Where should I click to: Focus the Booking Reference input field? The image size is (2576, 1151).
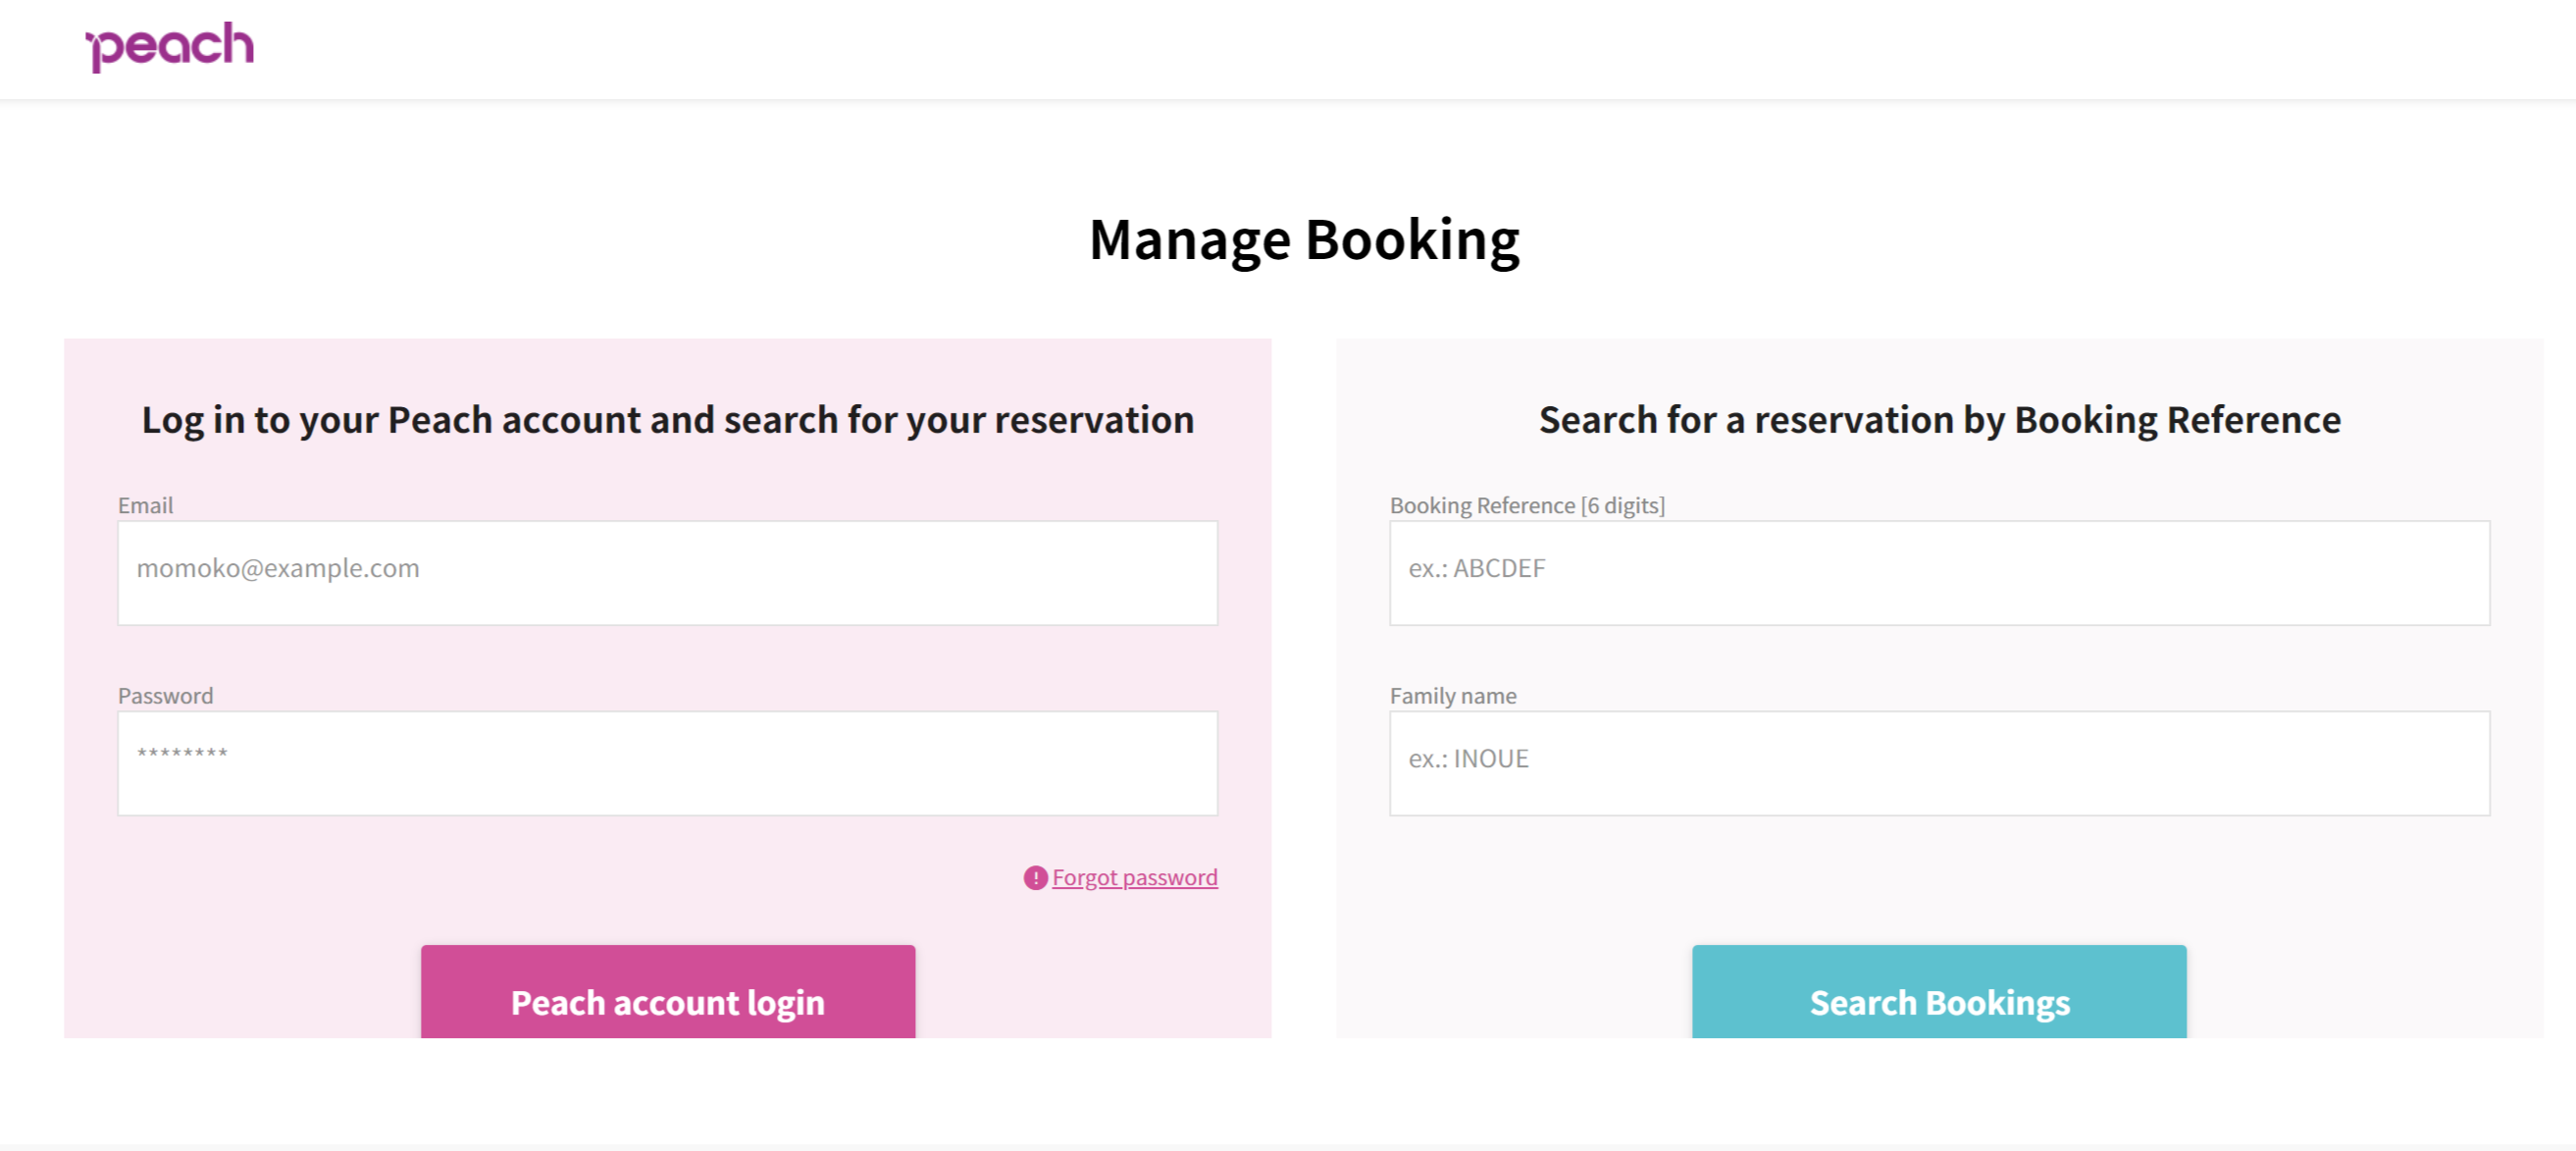point(1939,572)
